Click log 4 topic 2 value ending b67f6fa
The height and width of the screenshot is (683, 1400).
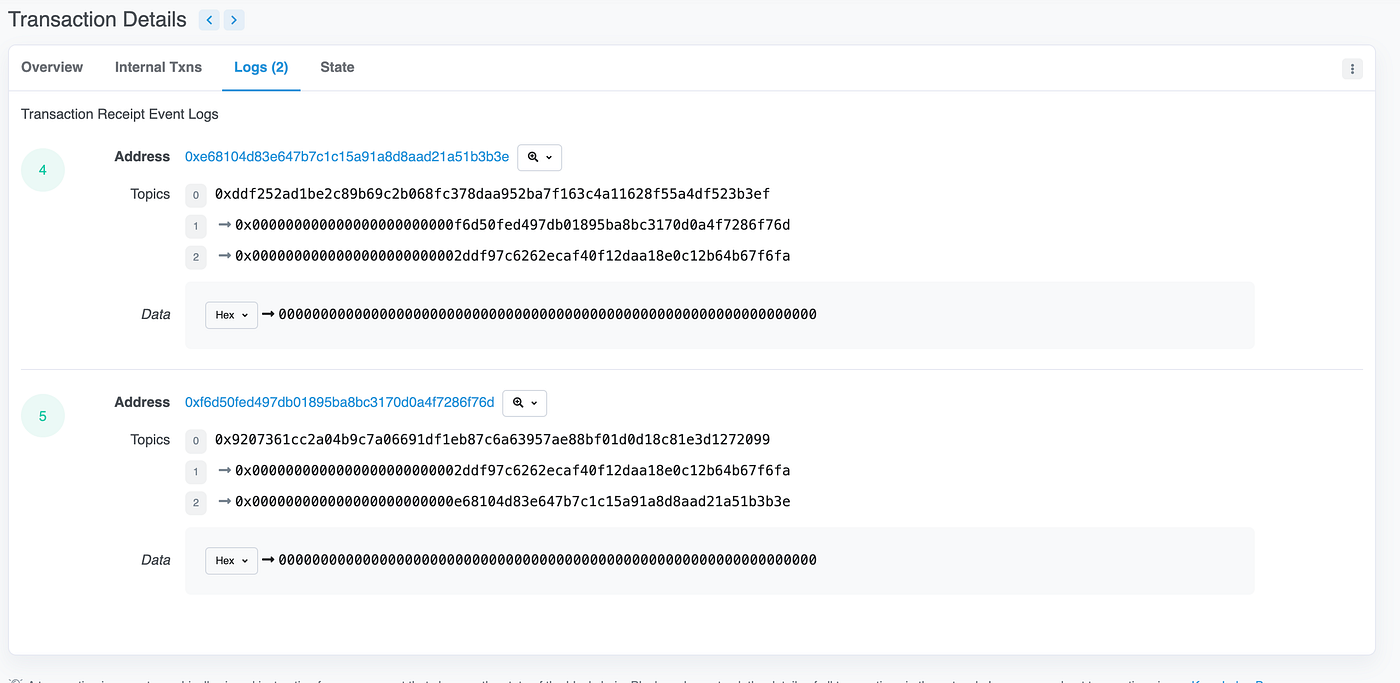[513, 256]
